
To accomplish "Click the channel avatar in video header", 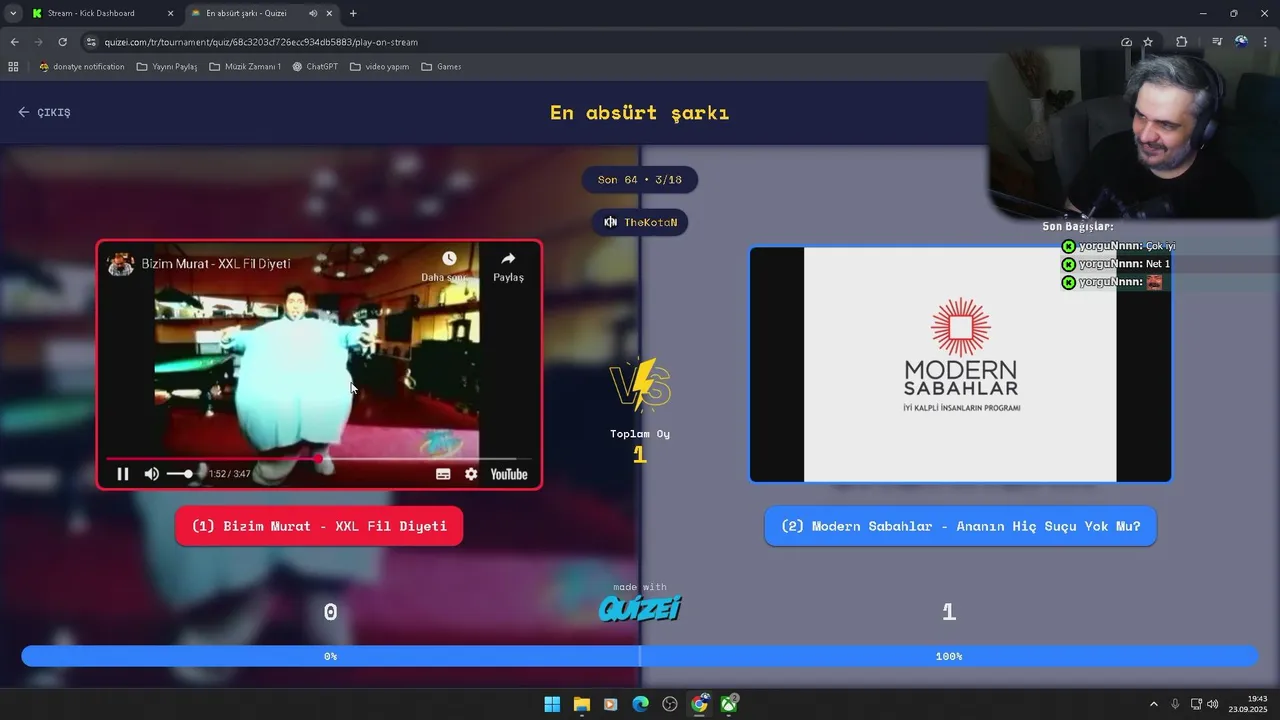I will [121, 264].
